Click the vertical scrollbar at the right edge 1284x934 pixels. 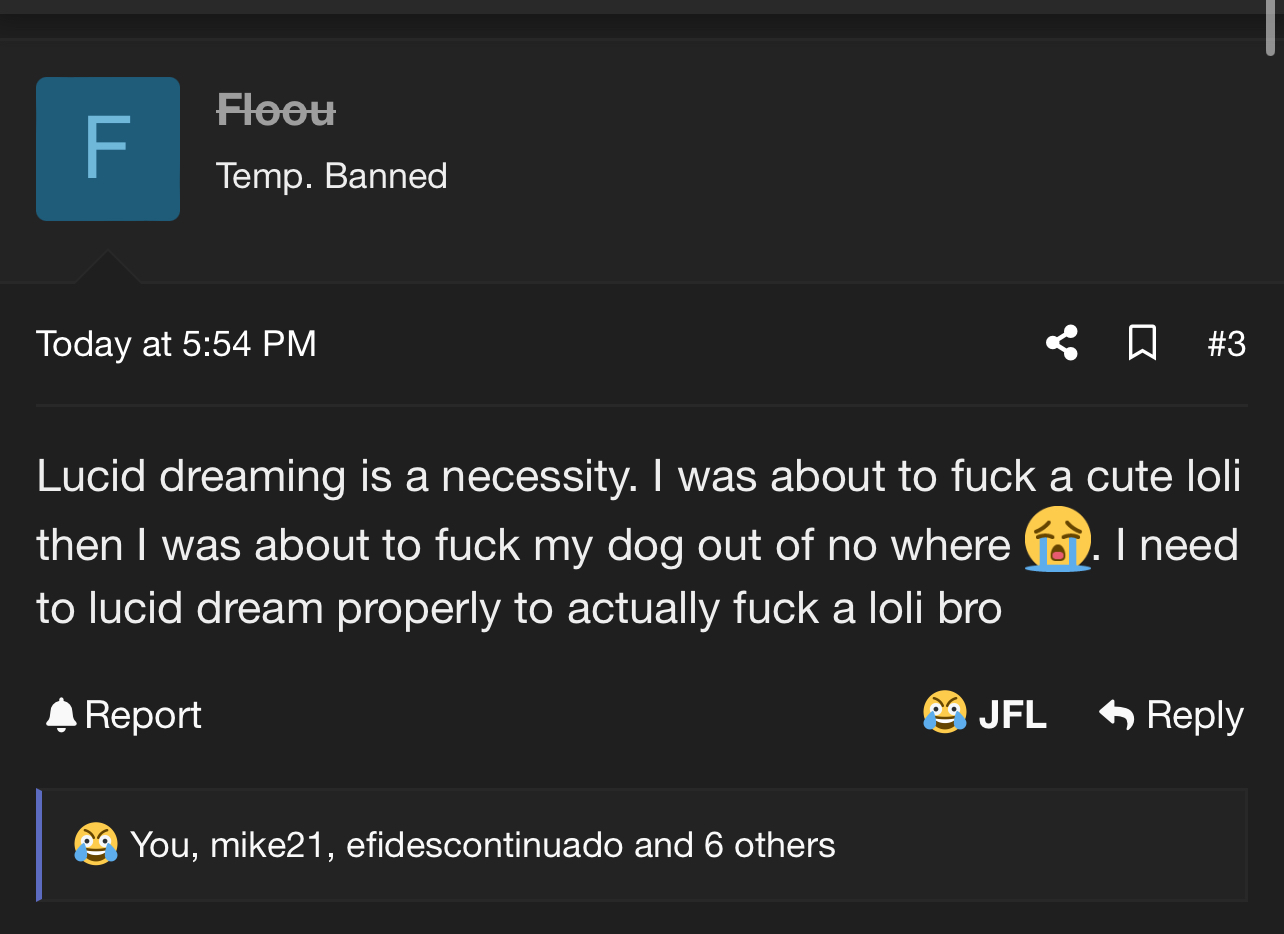tap(1270, 30)
